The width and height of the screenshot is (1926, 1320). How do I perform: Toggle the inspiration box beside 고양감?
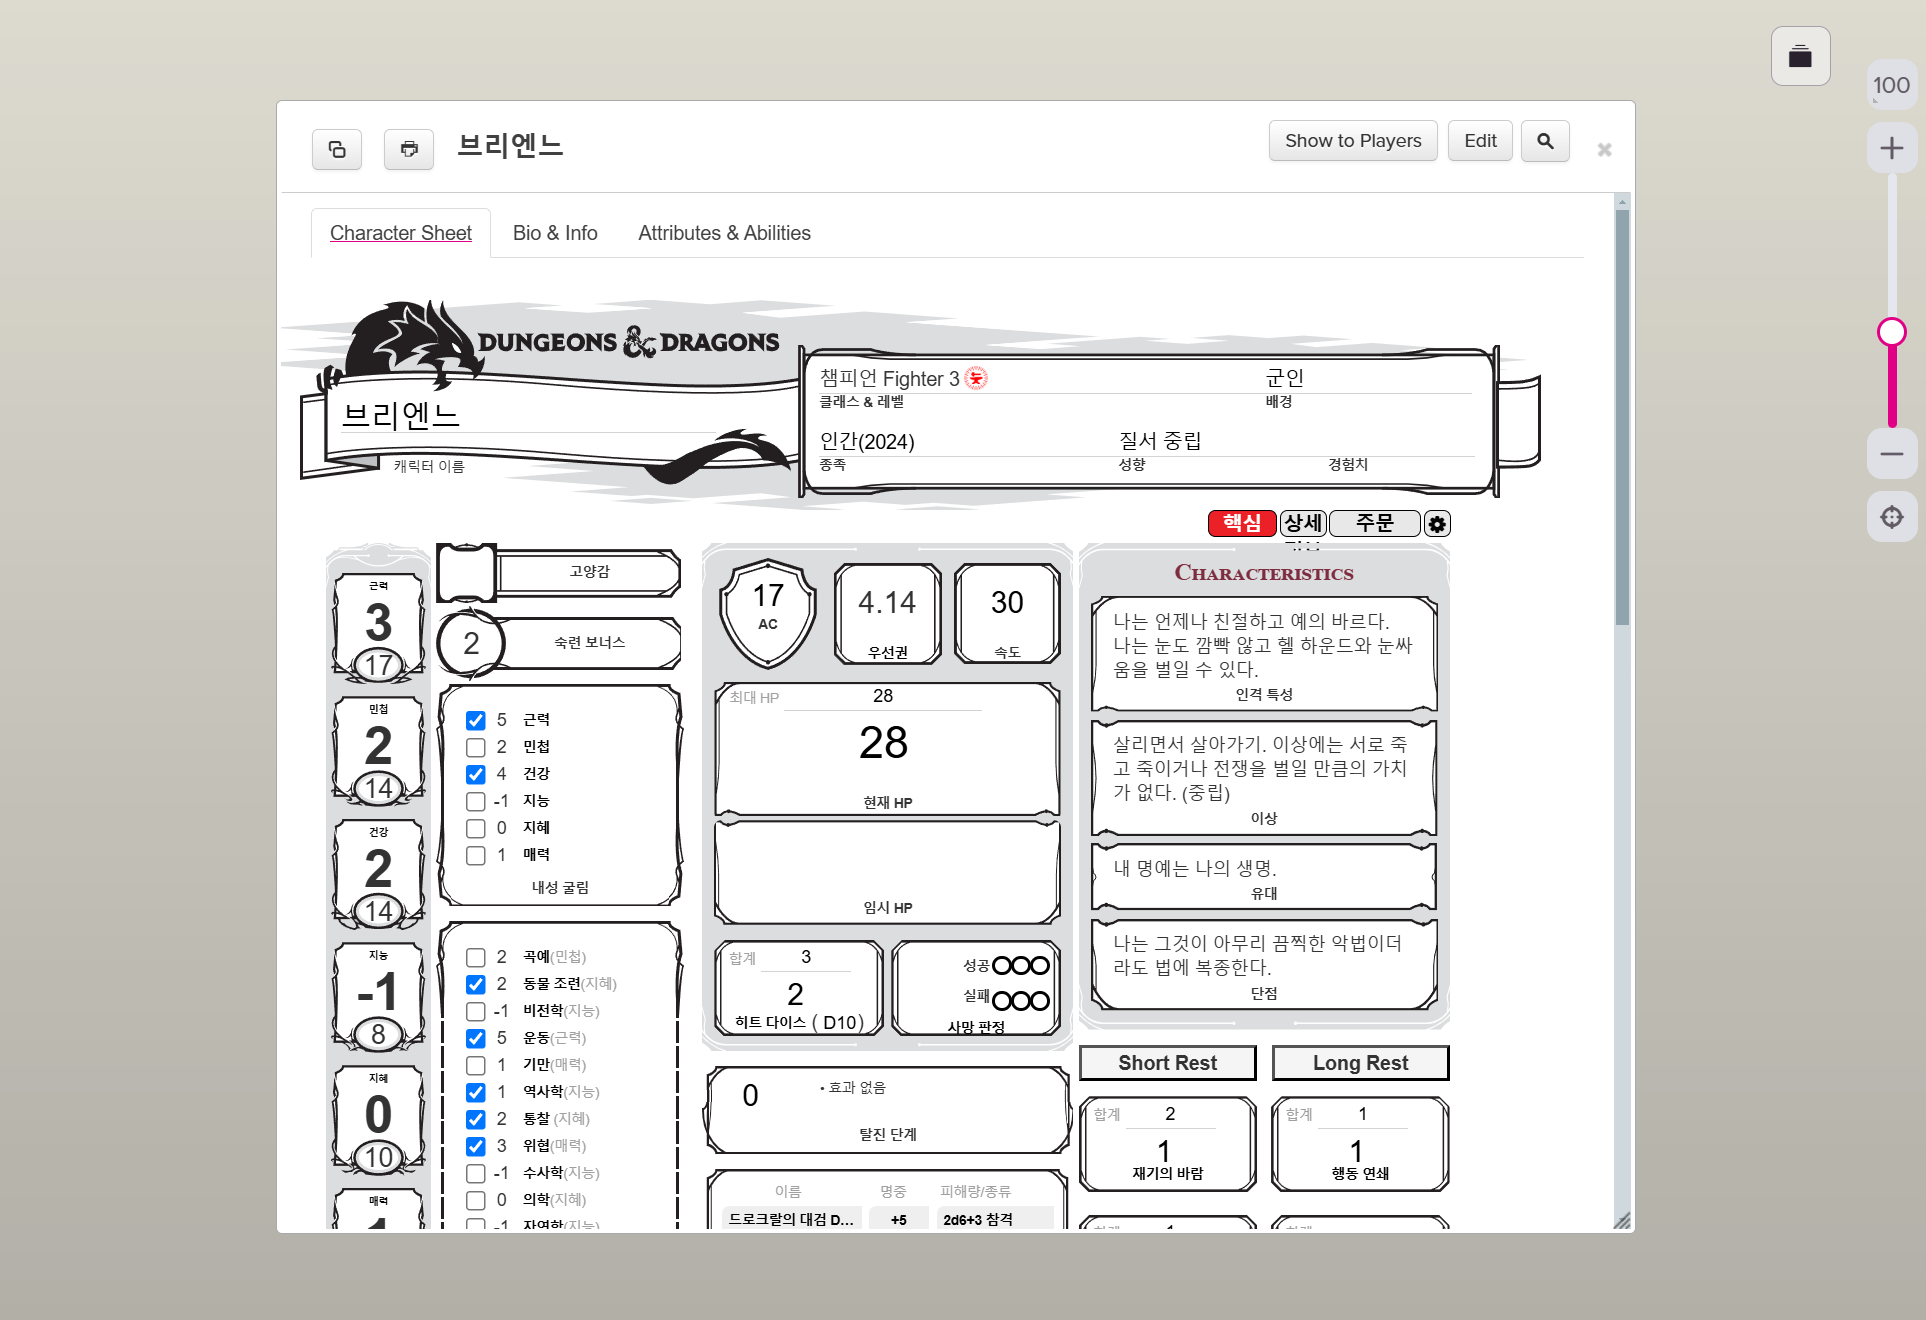[466, 573]
